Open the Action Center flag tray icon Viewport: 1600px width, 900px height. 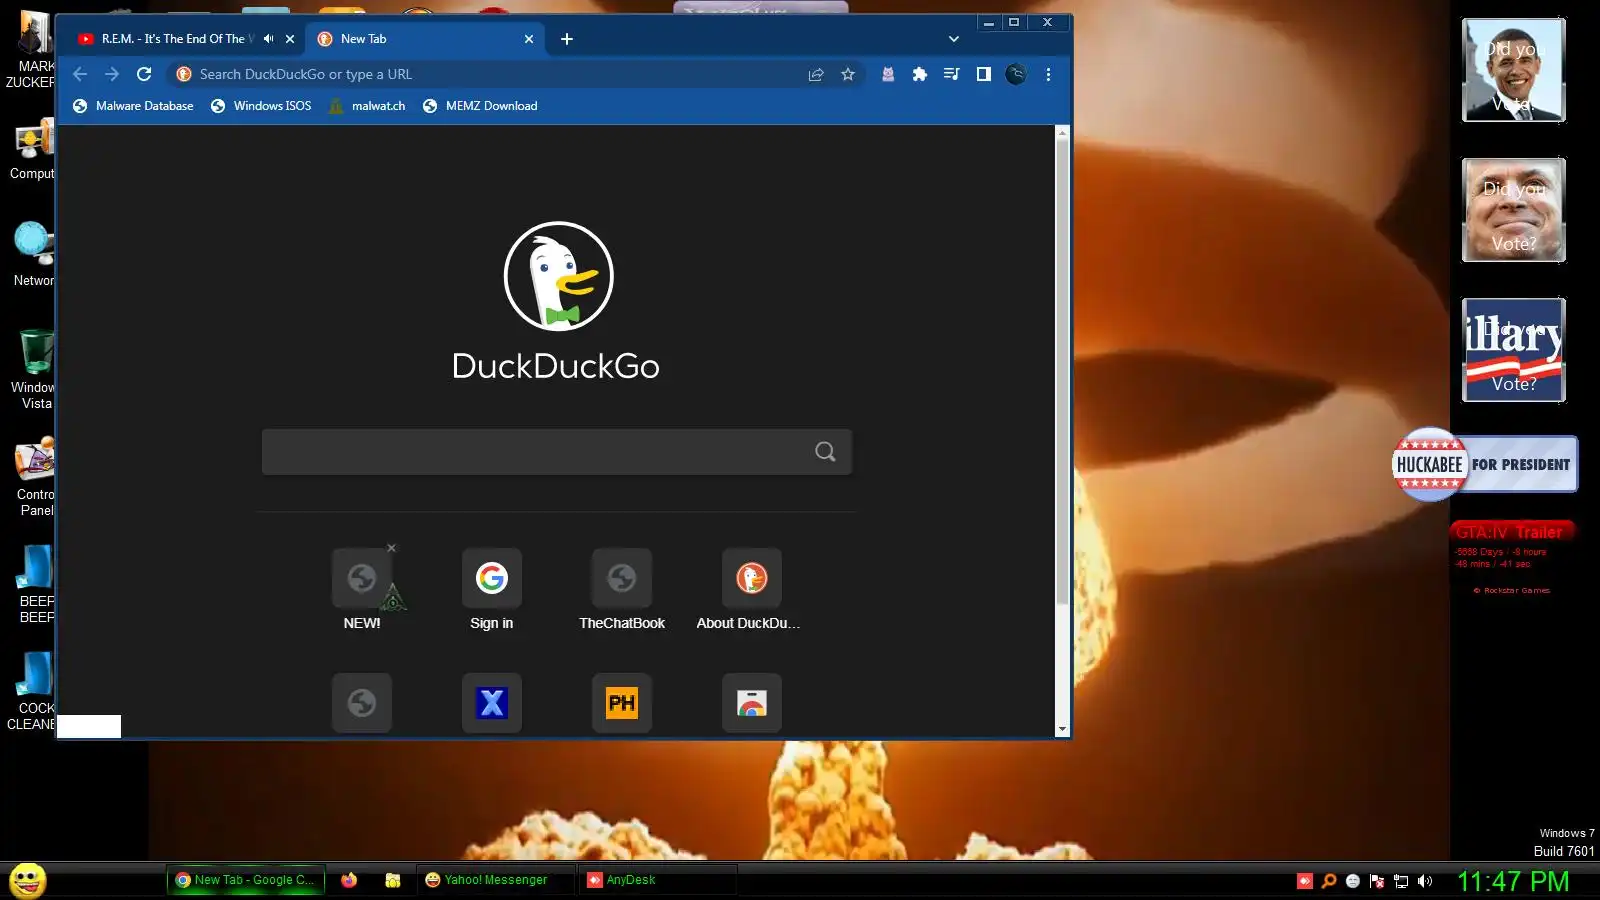[1377, 881]
